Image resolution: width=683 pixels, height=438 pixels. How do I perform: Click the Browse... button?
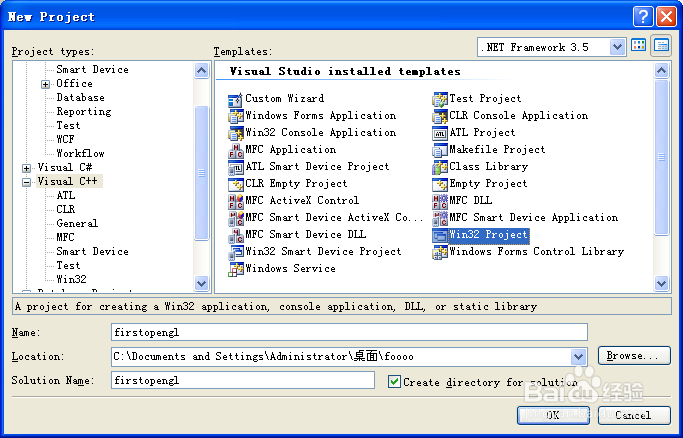(x=634, y=356)
